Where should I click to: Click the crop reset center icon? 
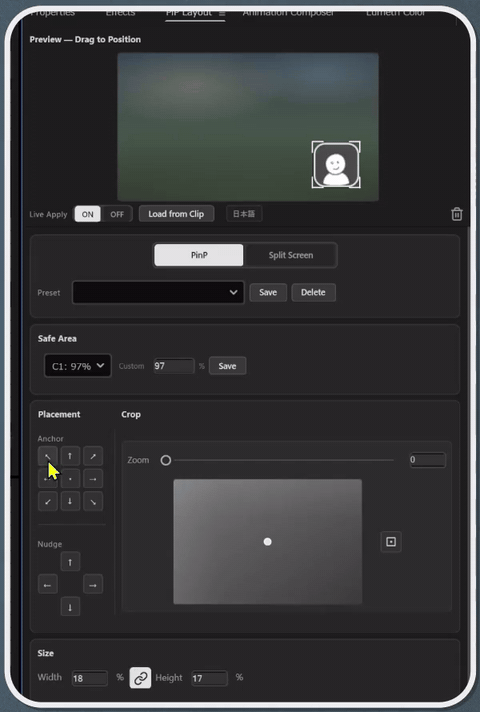click(391, 541)
